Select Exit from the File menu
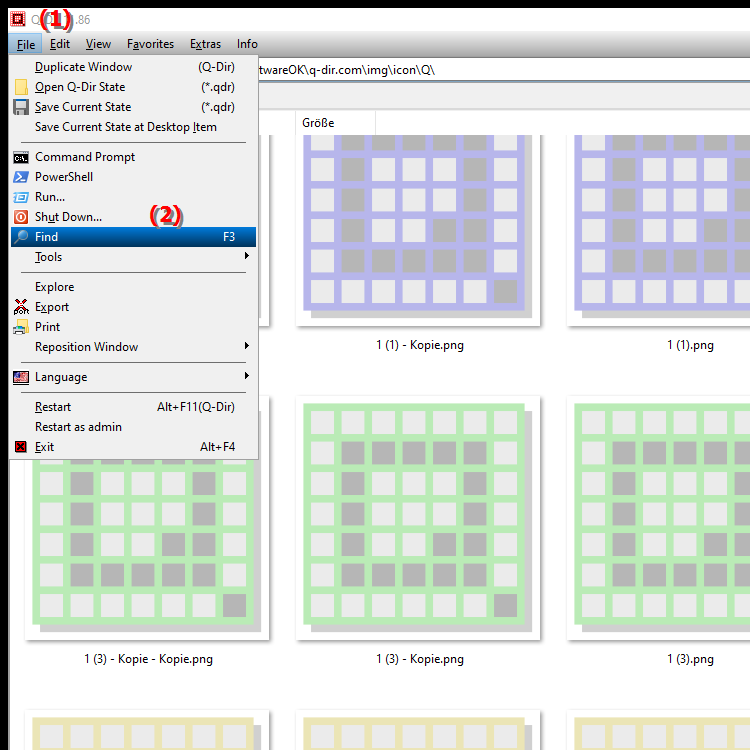 click(133, 447)
